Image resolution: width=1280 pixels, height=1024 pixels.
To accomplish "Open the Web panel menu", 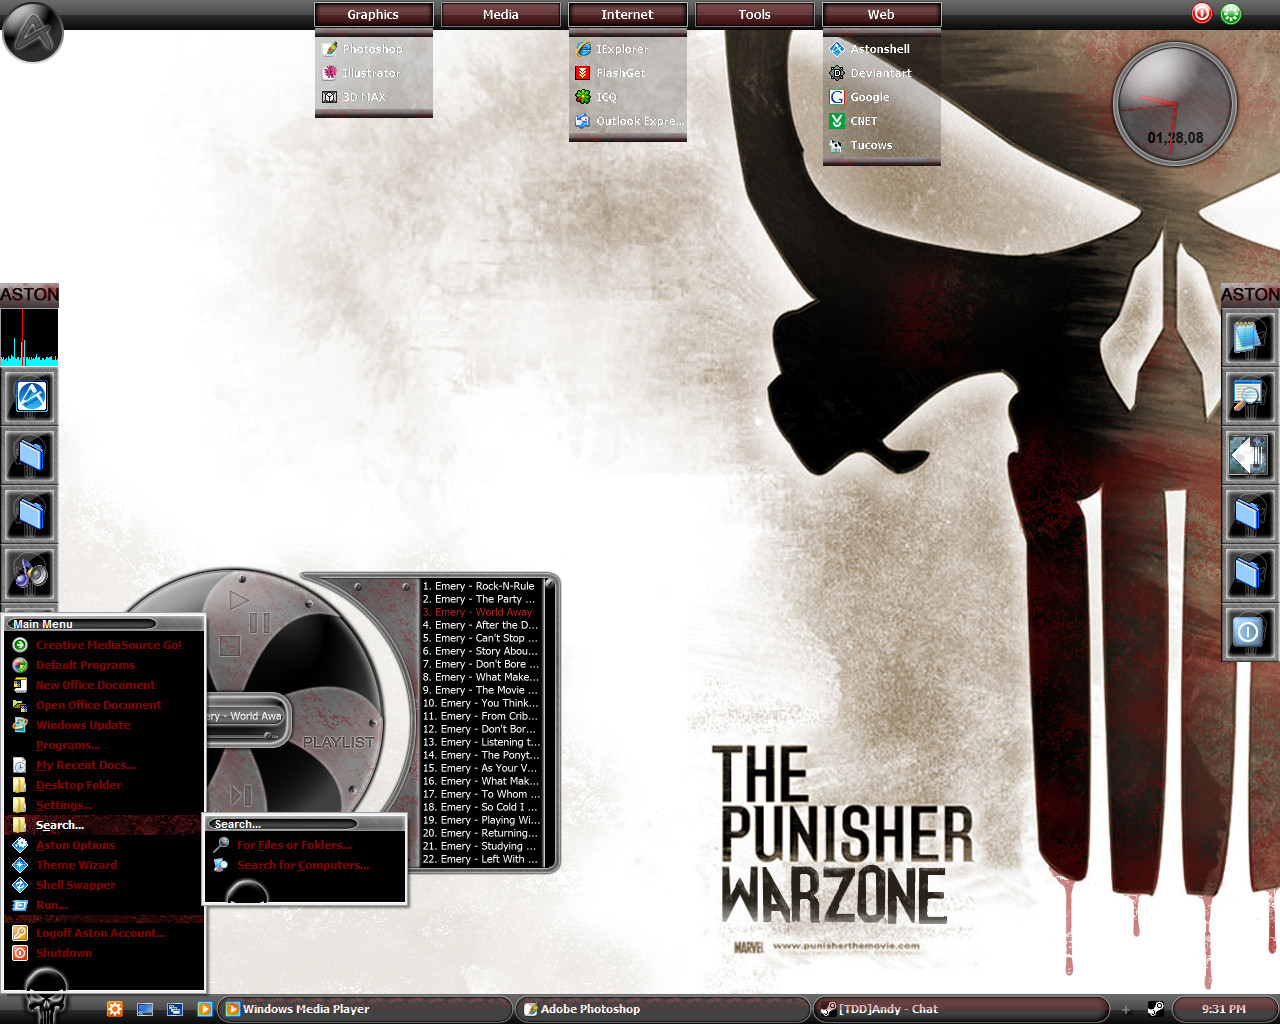I will 882,15.
